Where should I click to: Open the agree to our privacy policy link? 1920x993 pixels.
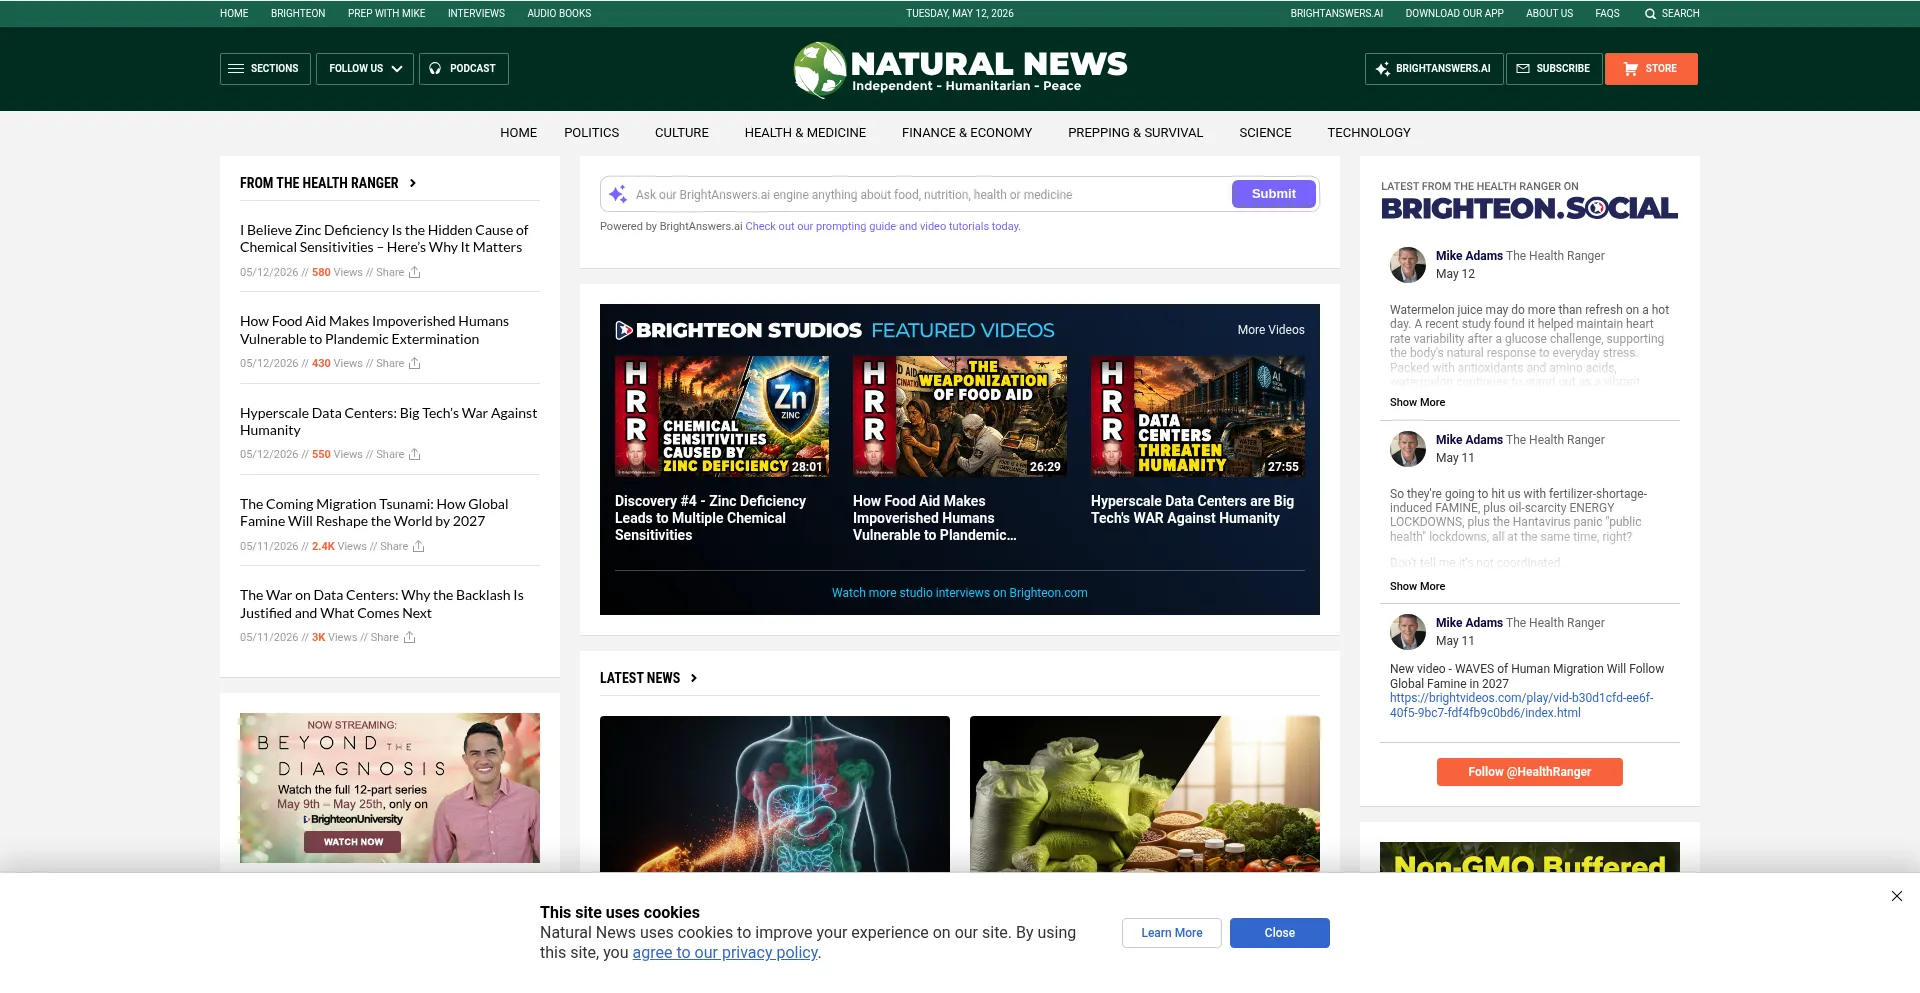pos(725,953)
